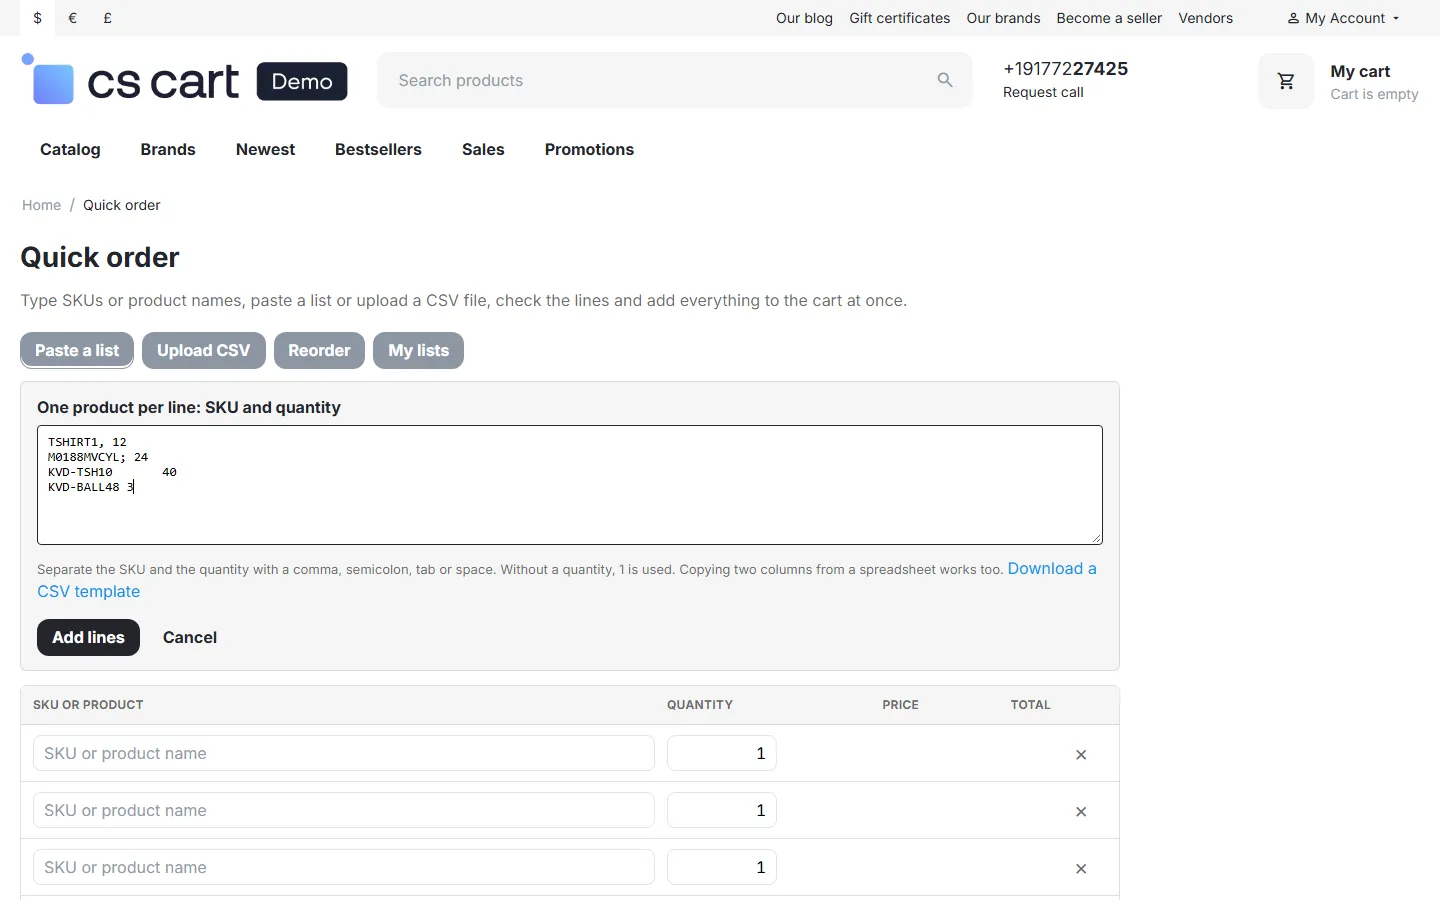Focus the first SKU or product name field

pos(344,754)
